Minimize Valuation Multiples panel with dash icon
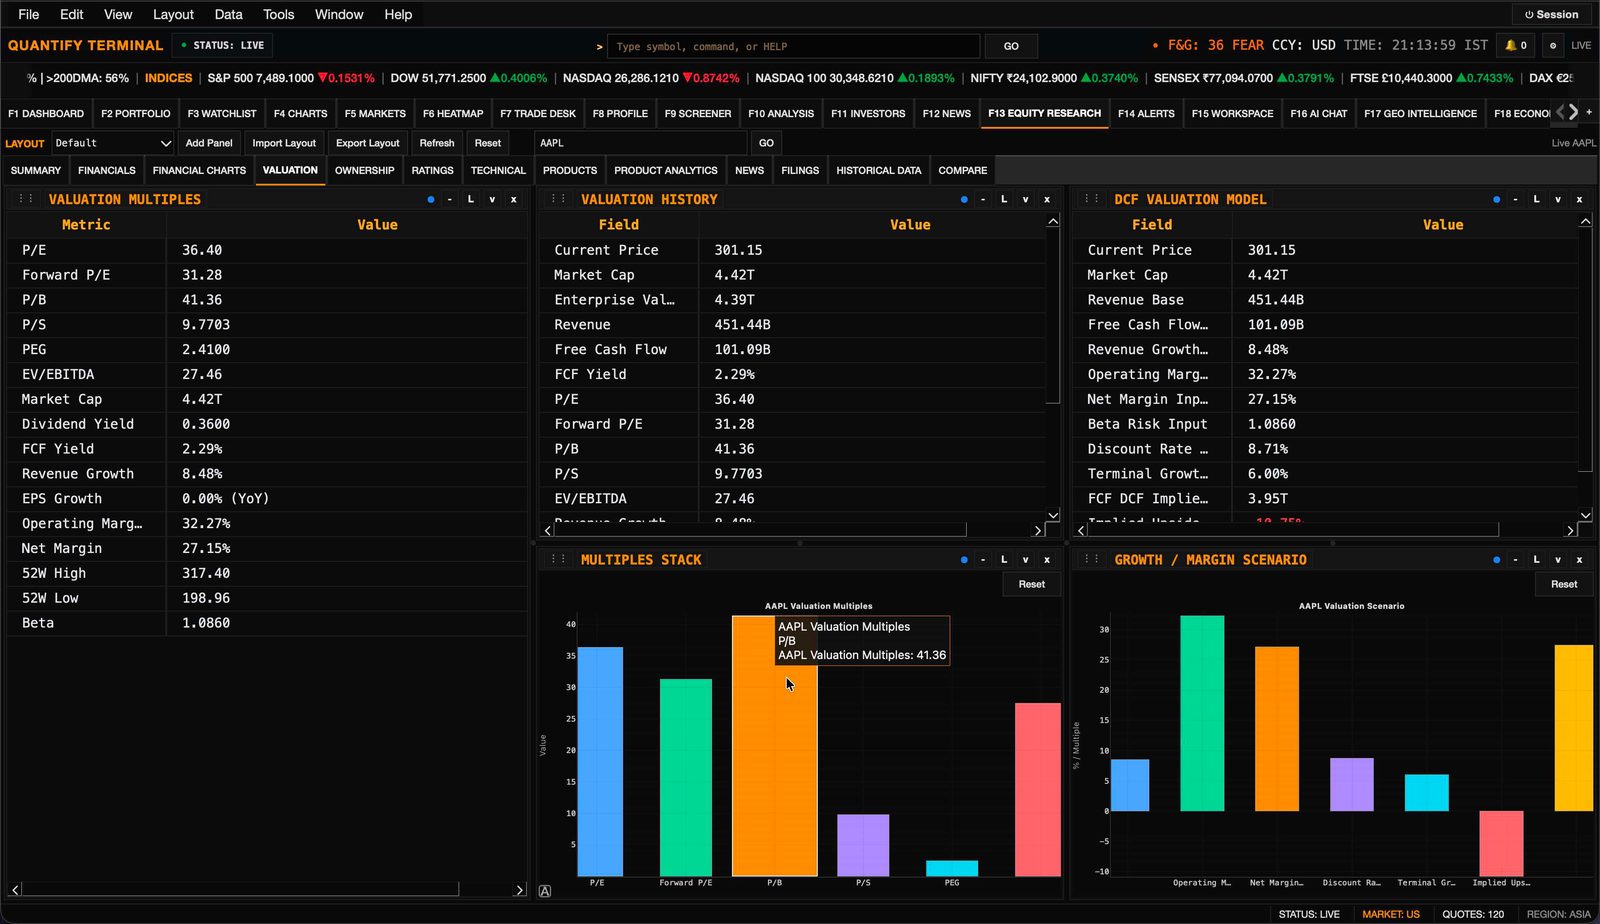 pos(450,199)
